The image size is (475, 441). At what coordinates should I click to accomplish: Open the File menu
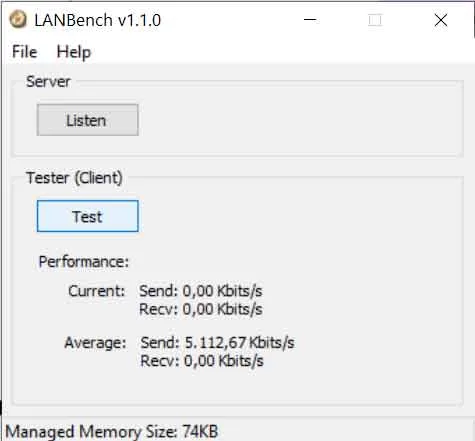pos(24,52)
